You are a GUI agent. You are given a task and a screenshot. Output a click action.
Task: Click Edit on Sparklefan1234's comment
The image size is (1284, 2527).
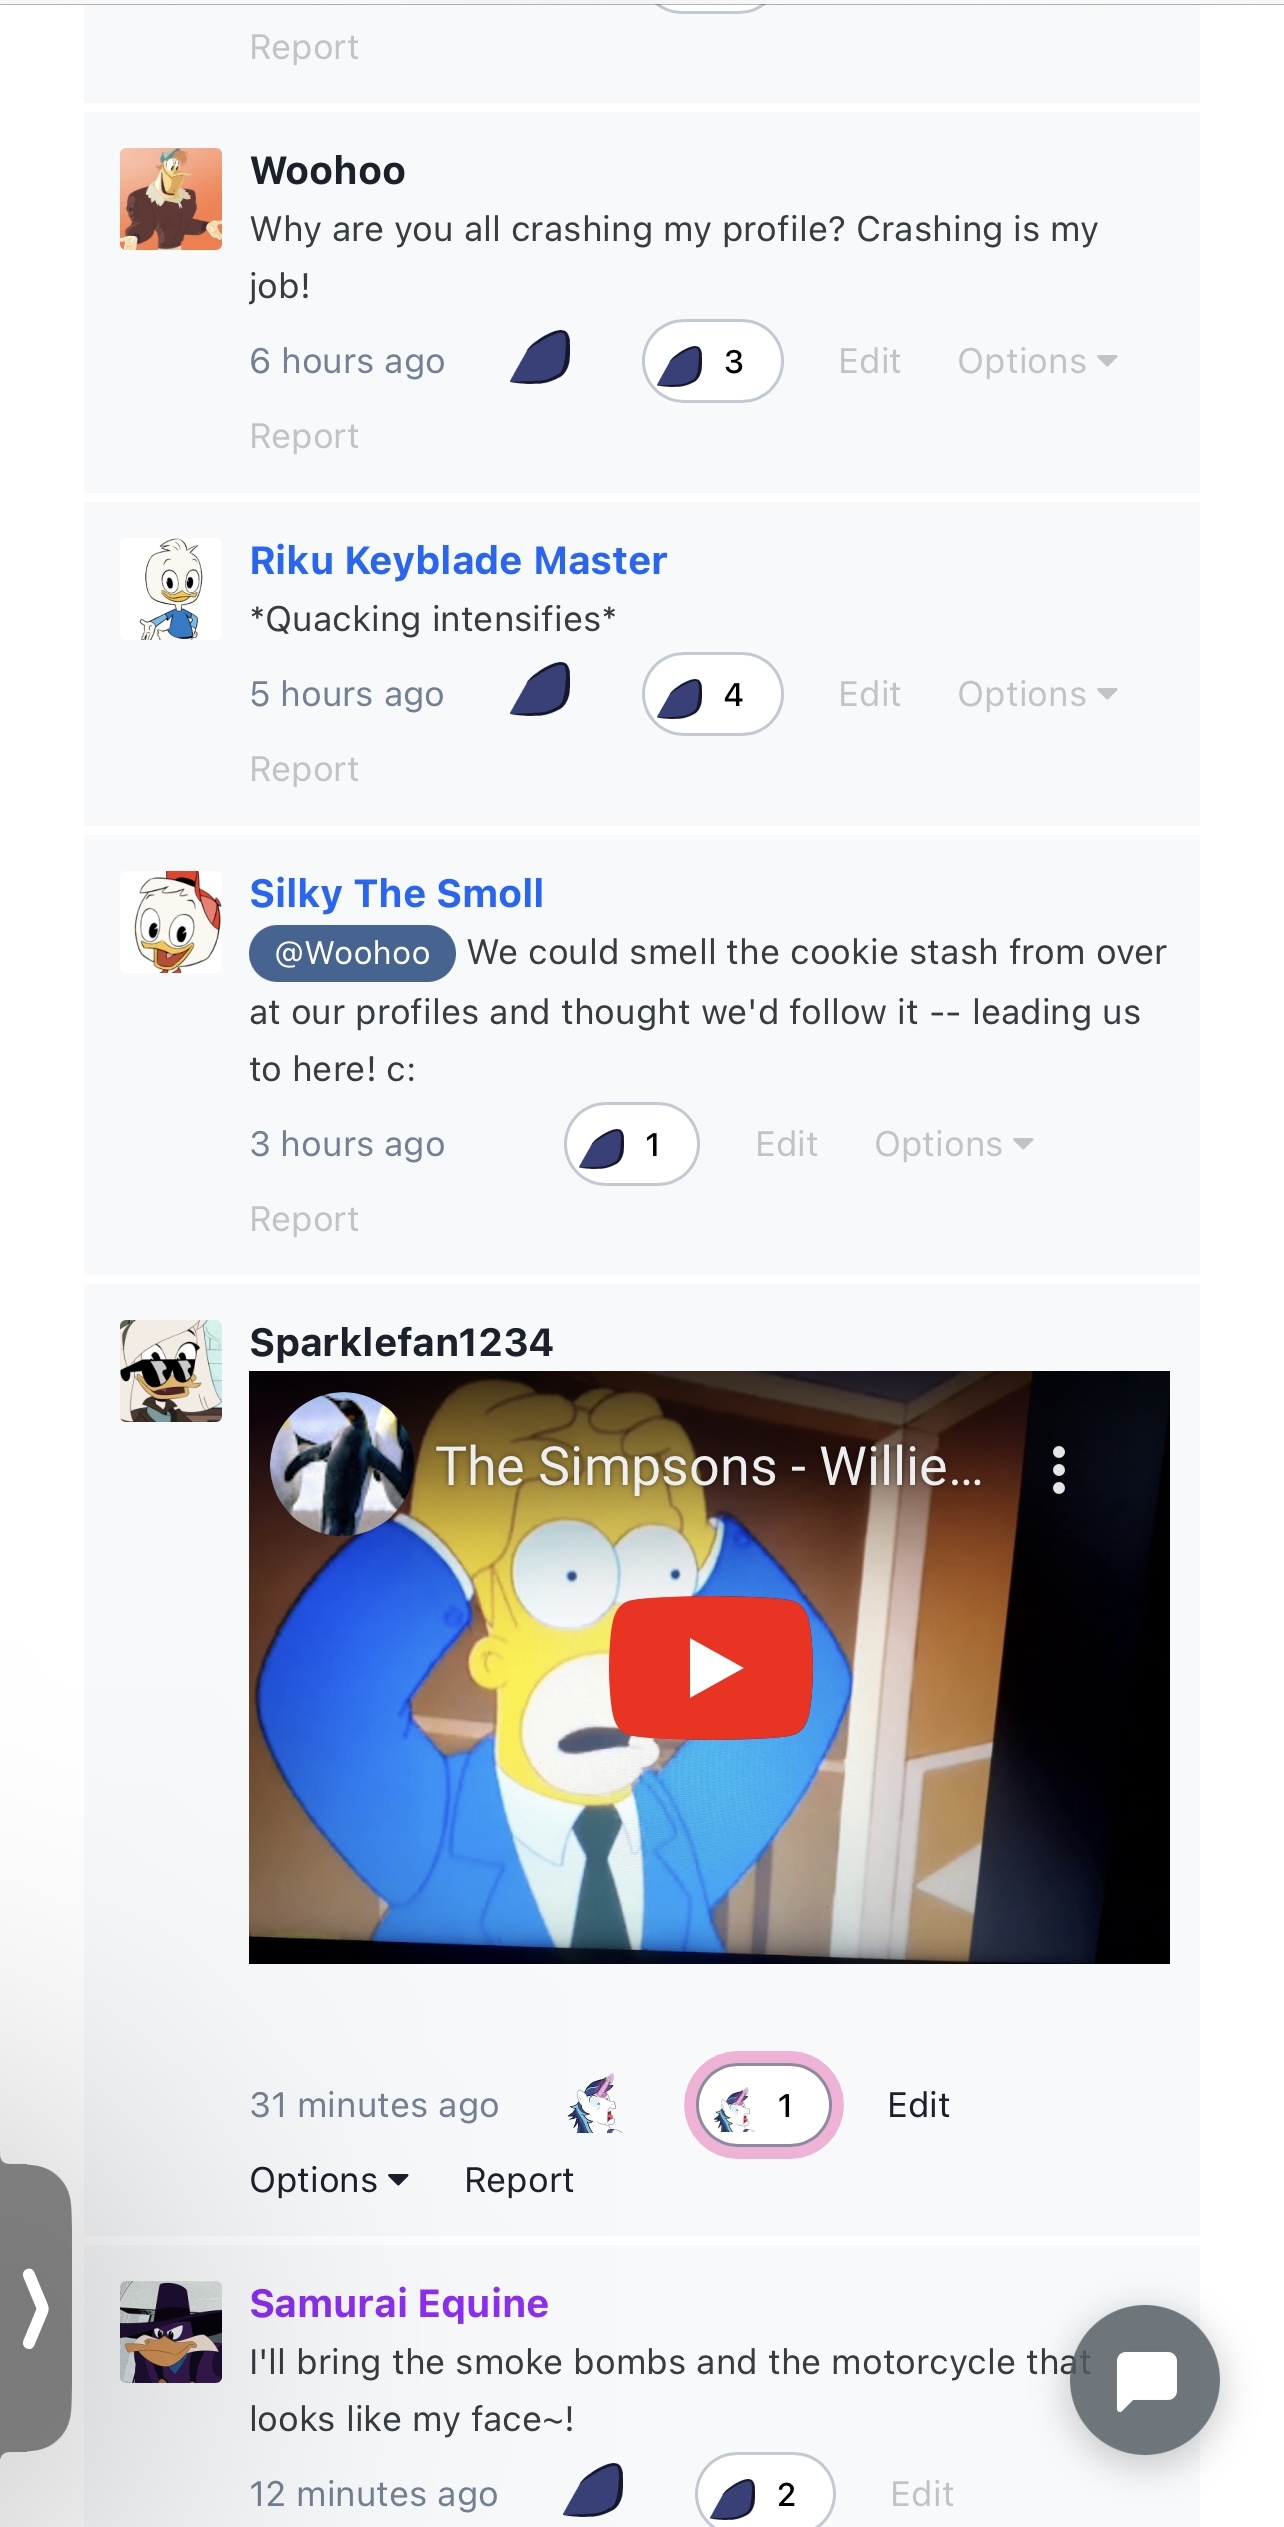pyautogui.click(x=918, y=2105)
